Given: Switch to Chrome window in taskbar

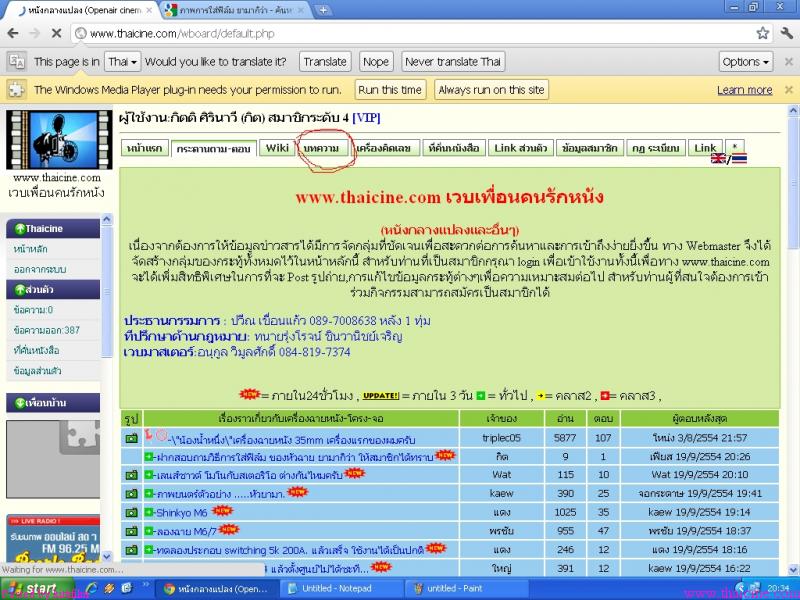Looking at the screenshot, I should pos(217,588).
